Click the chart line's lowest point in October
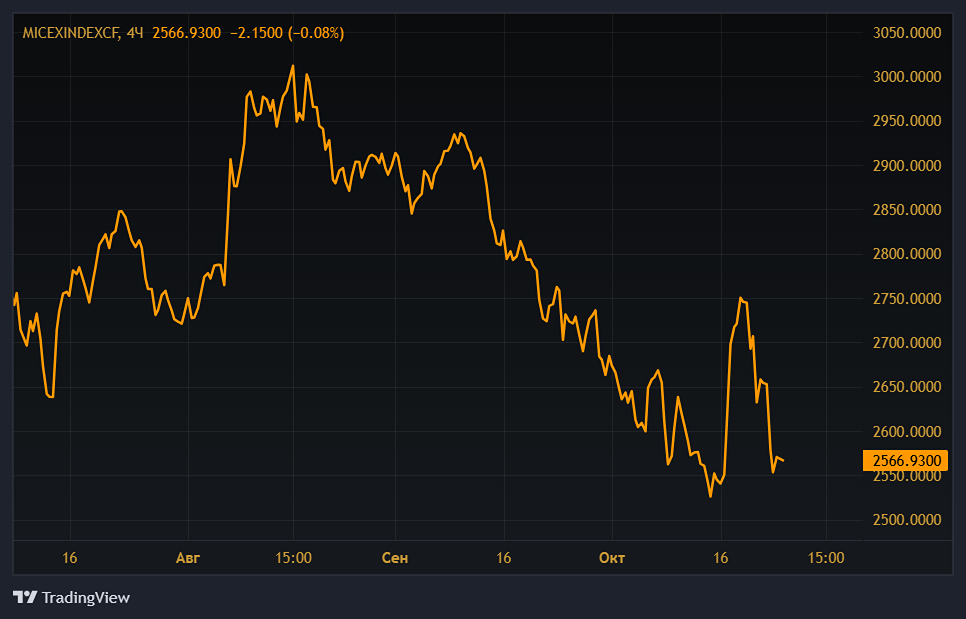Image resolution: width=966 pixels, height=619 pixels. point(711,495)
